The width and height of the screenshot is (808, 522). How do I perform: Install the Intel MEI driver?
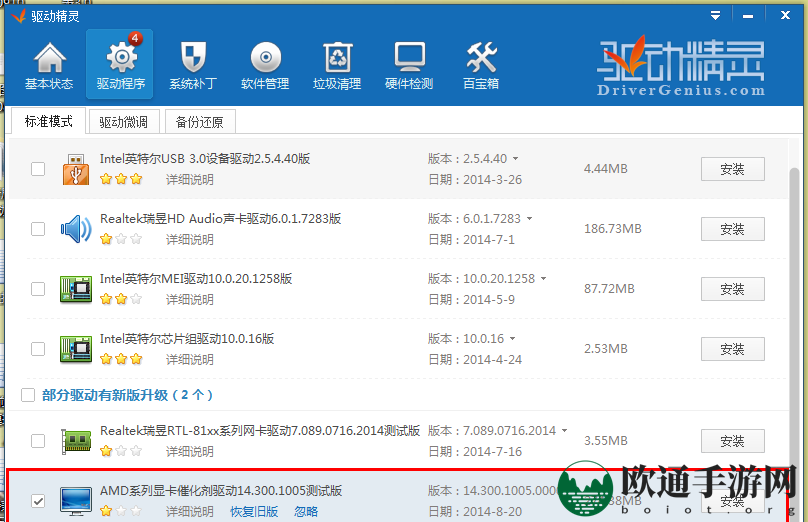(x=732, y=289)
